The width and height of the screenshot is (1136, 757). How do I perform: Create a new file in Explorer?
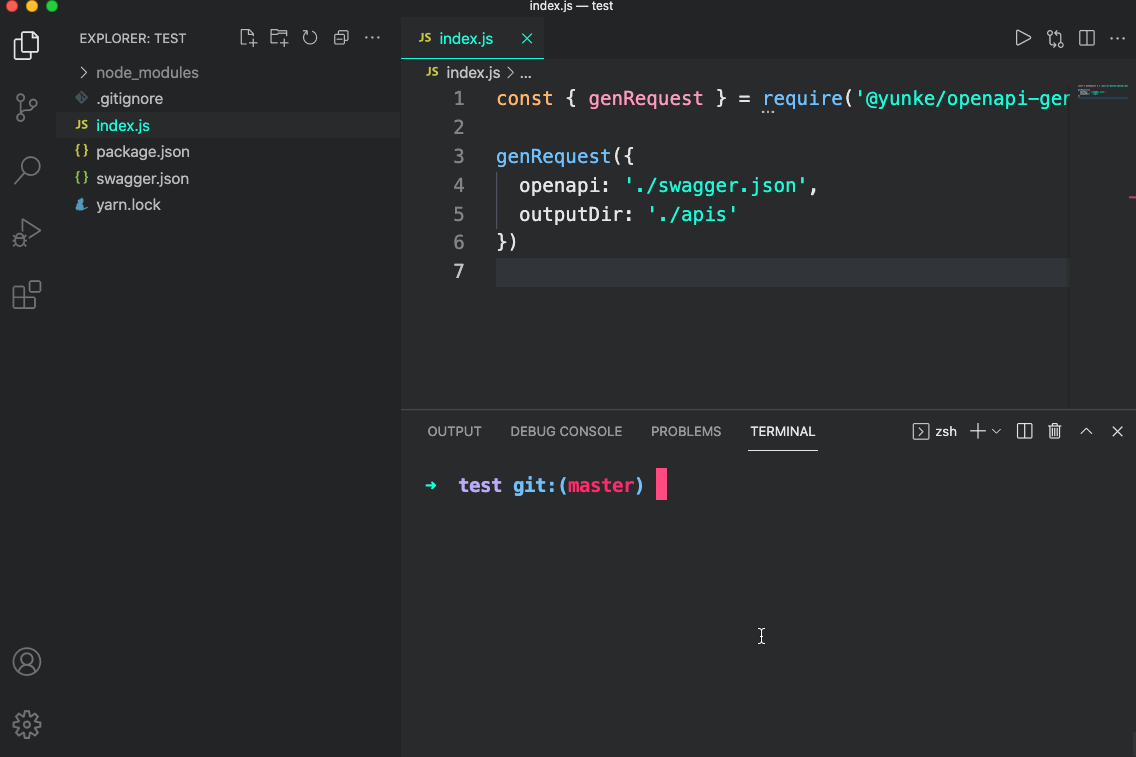(x=248, y=38)
